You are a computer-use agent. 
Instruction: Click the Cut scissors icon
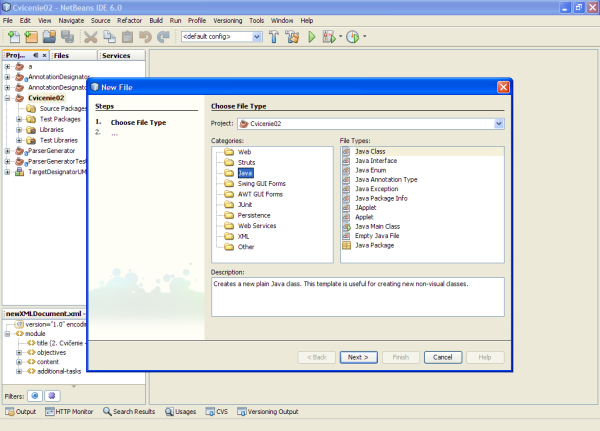pos(91,37)
